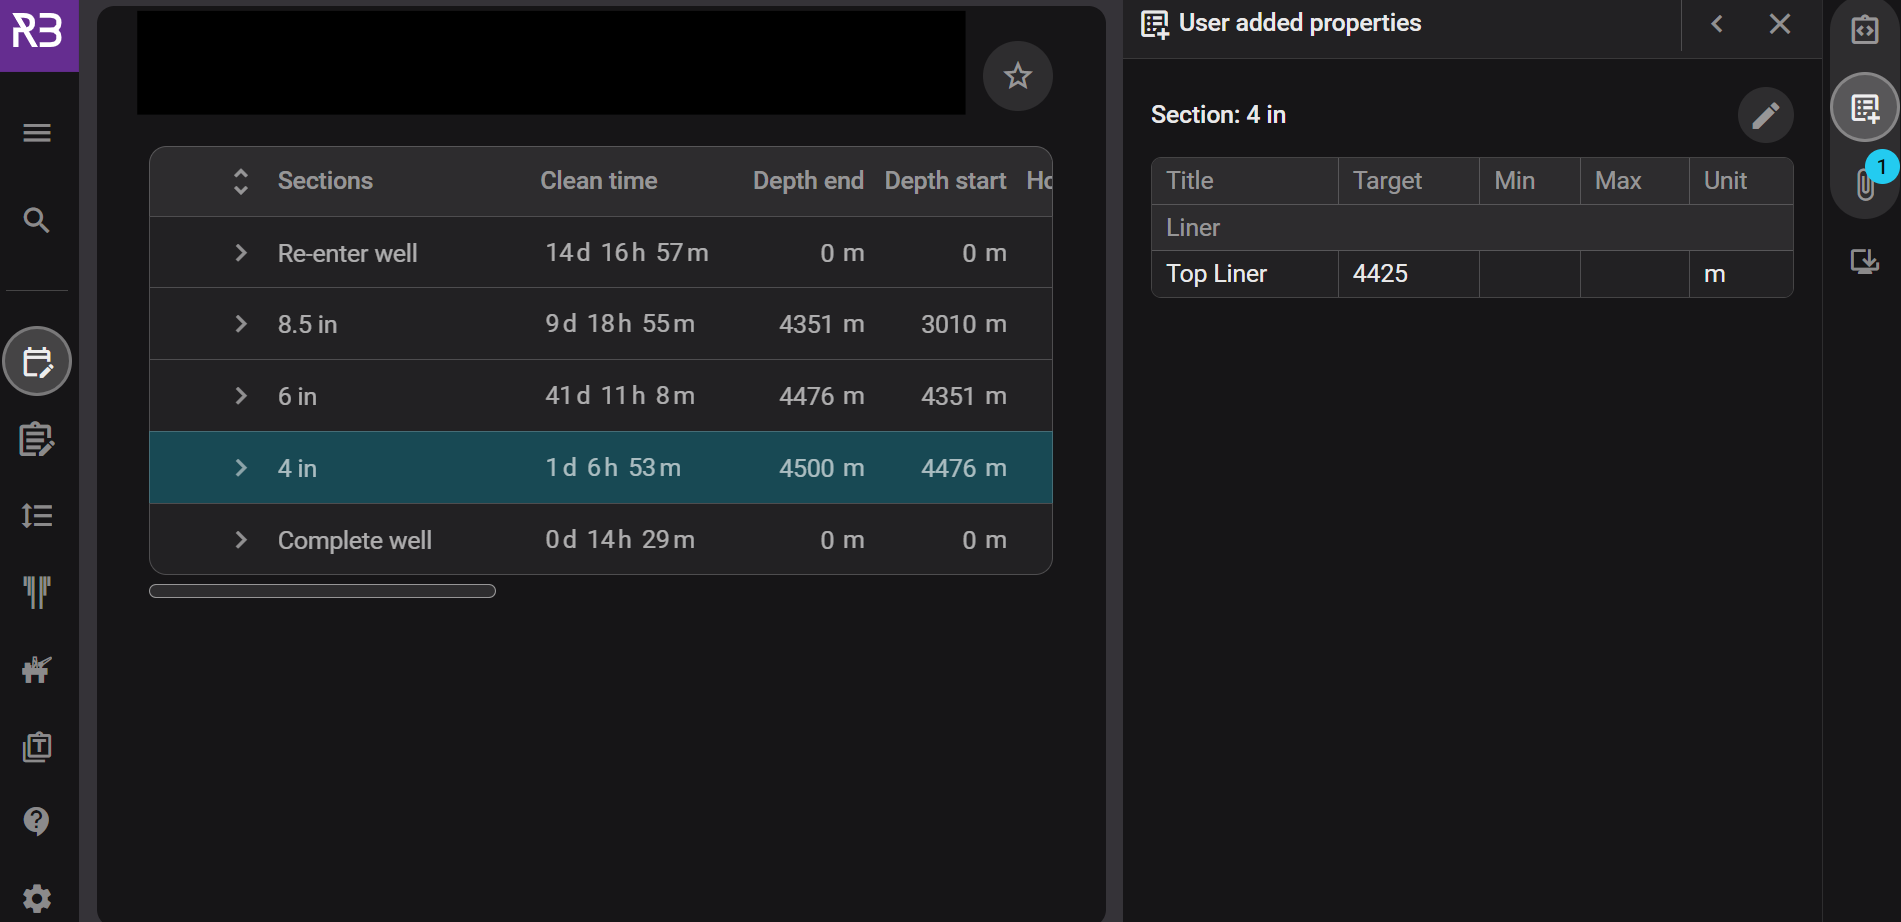Image resolution: width=1901 pixels, height=922 pixels.
Task: Toggle expand all sections arrows
Action: coord(241,181)
